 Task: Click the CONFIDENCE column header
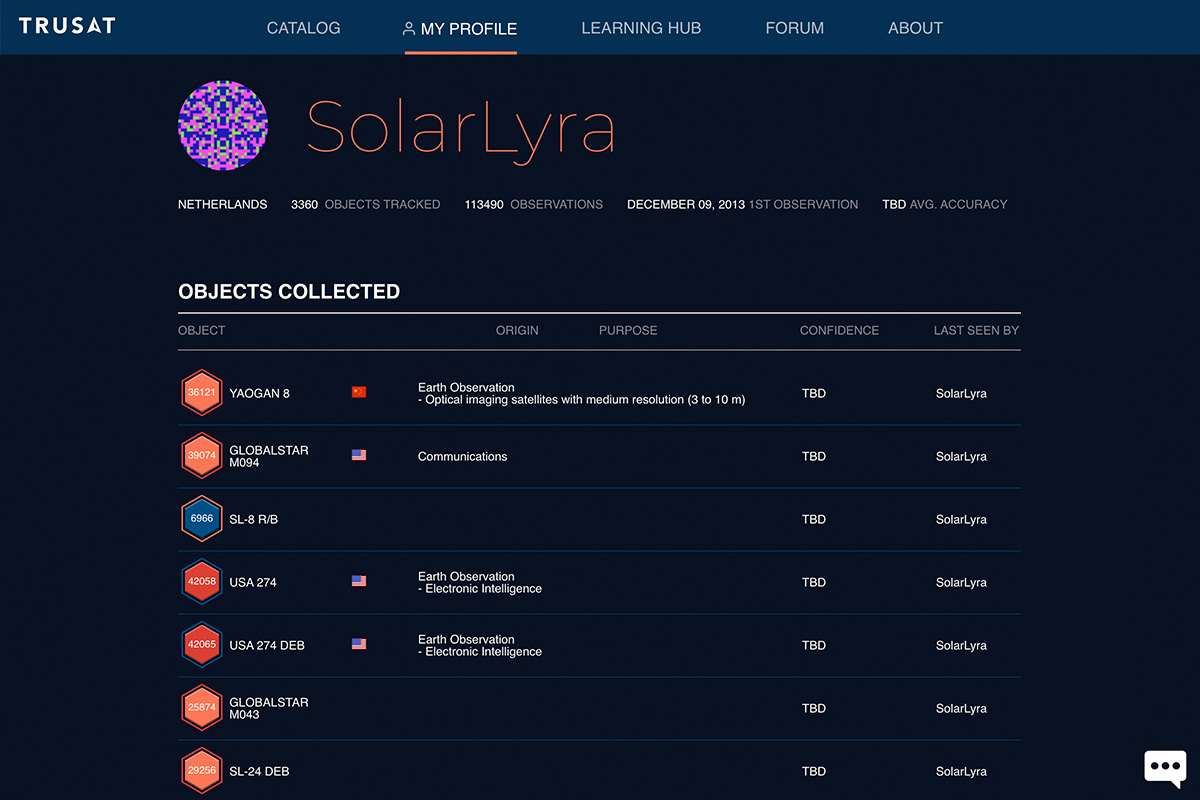click(x=840, y=330)
